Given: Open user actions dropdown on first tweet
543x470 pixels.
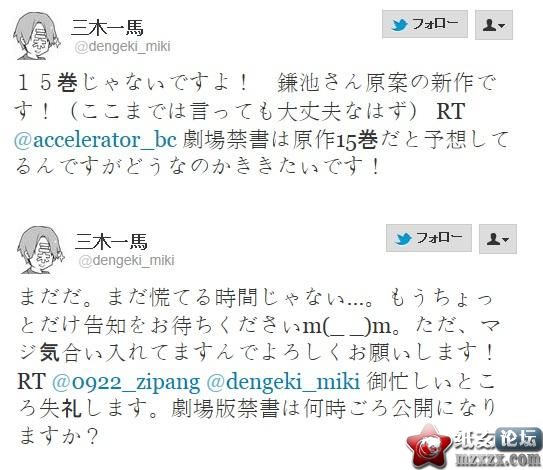Looking at the screenshot, I should (494, 25).
